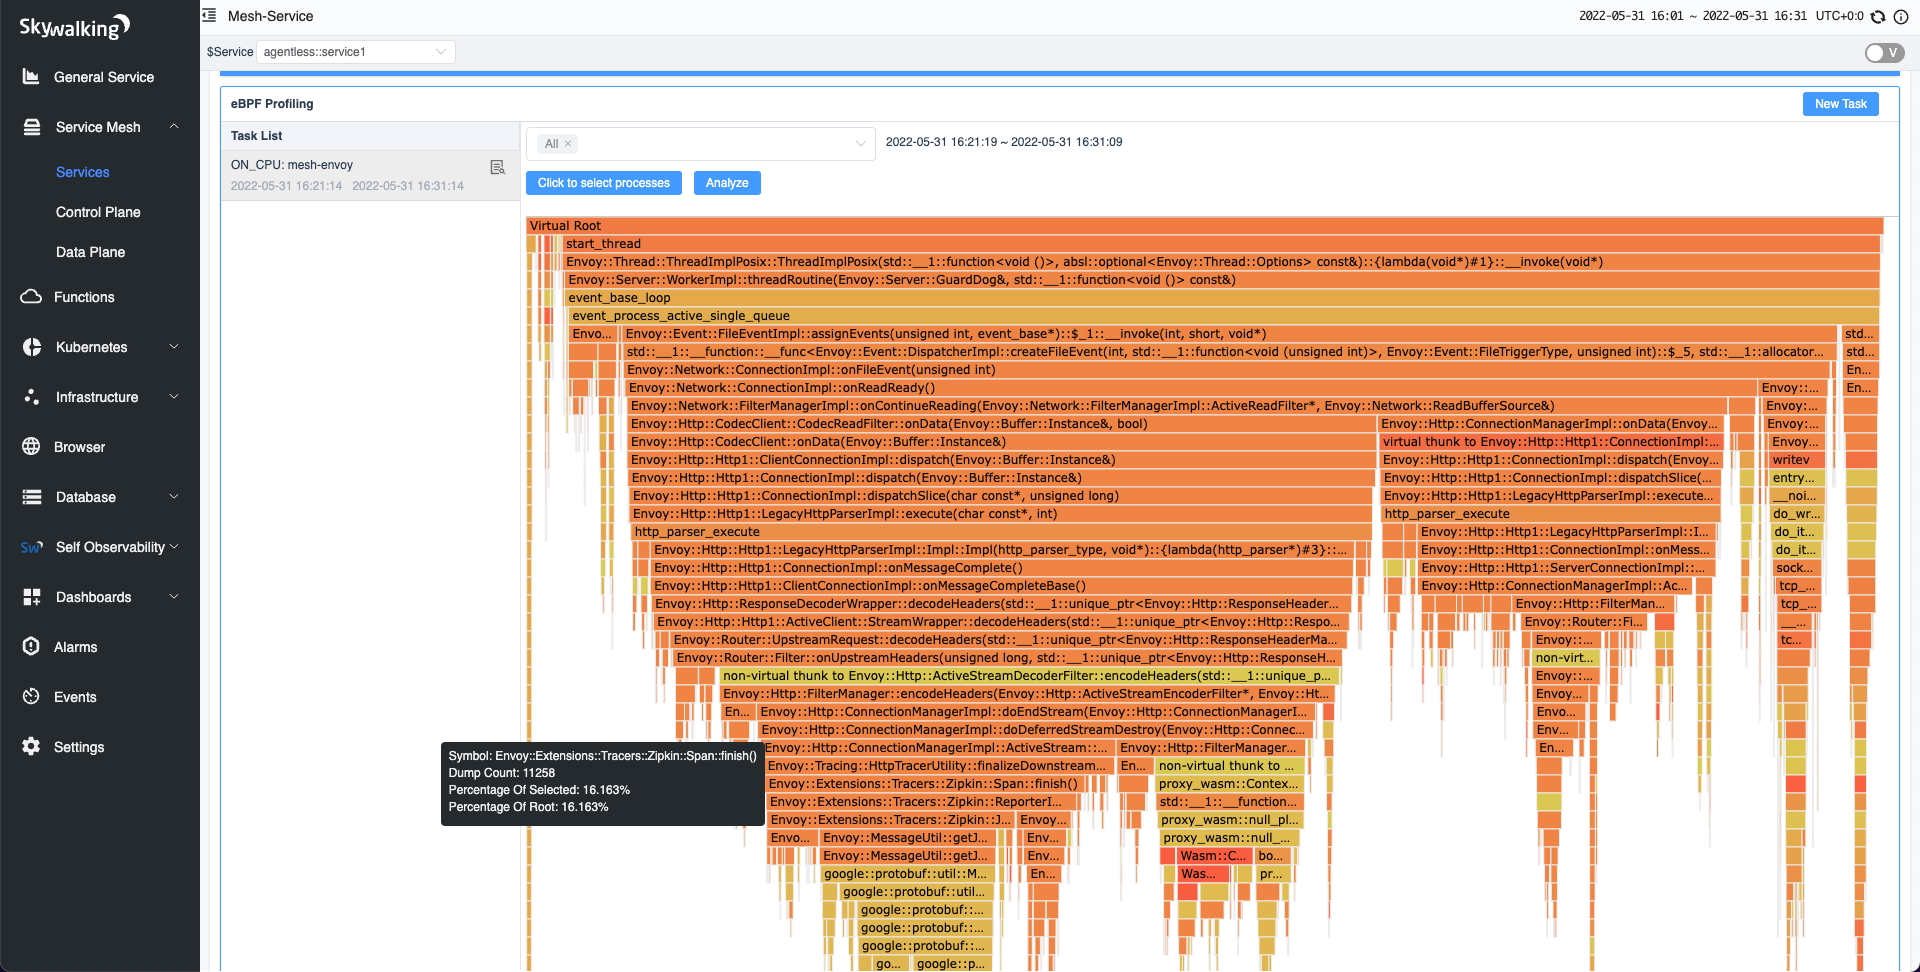Click the Functions cloud icon
1920x972 pixels.
[31, 297]
